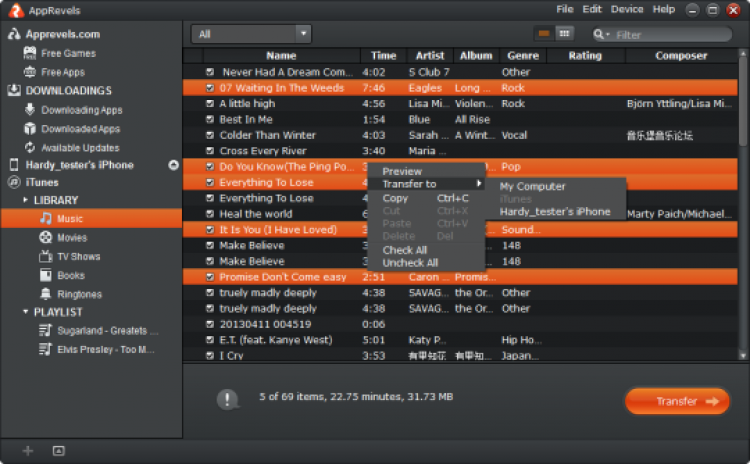Sort by Rating column header
Viewport: 750px width, 464px height.
(x=585, y=55)
